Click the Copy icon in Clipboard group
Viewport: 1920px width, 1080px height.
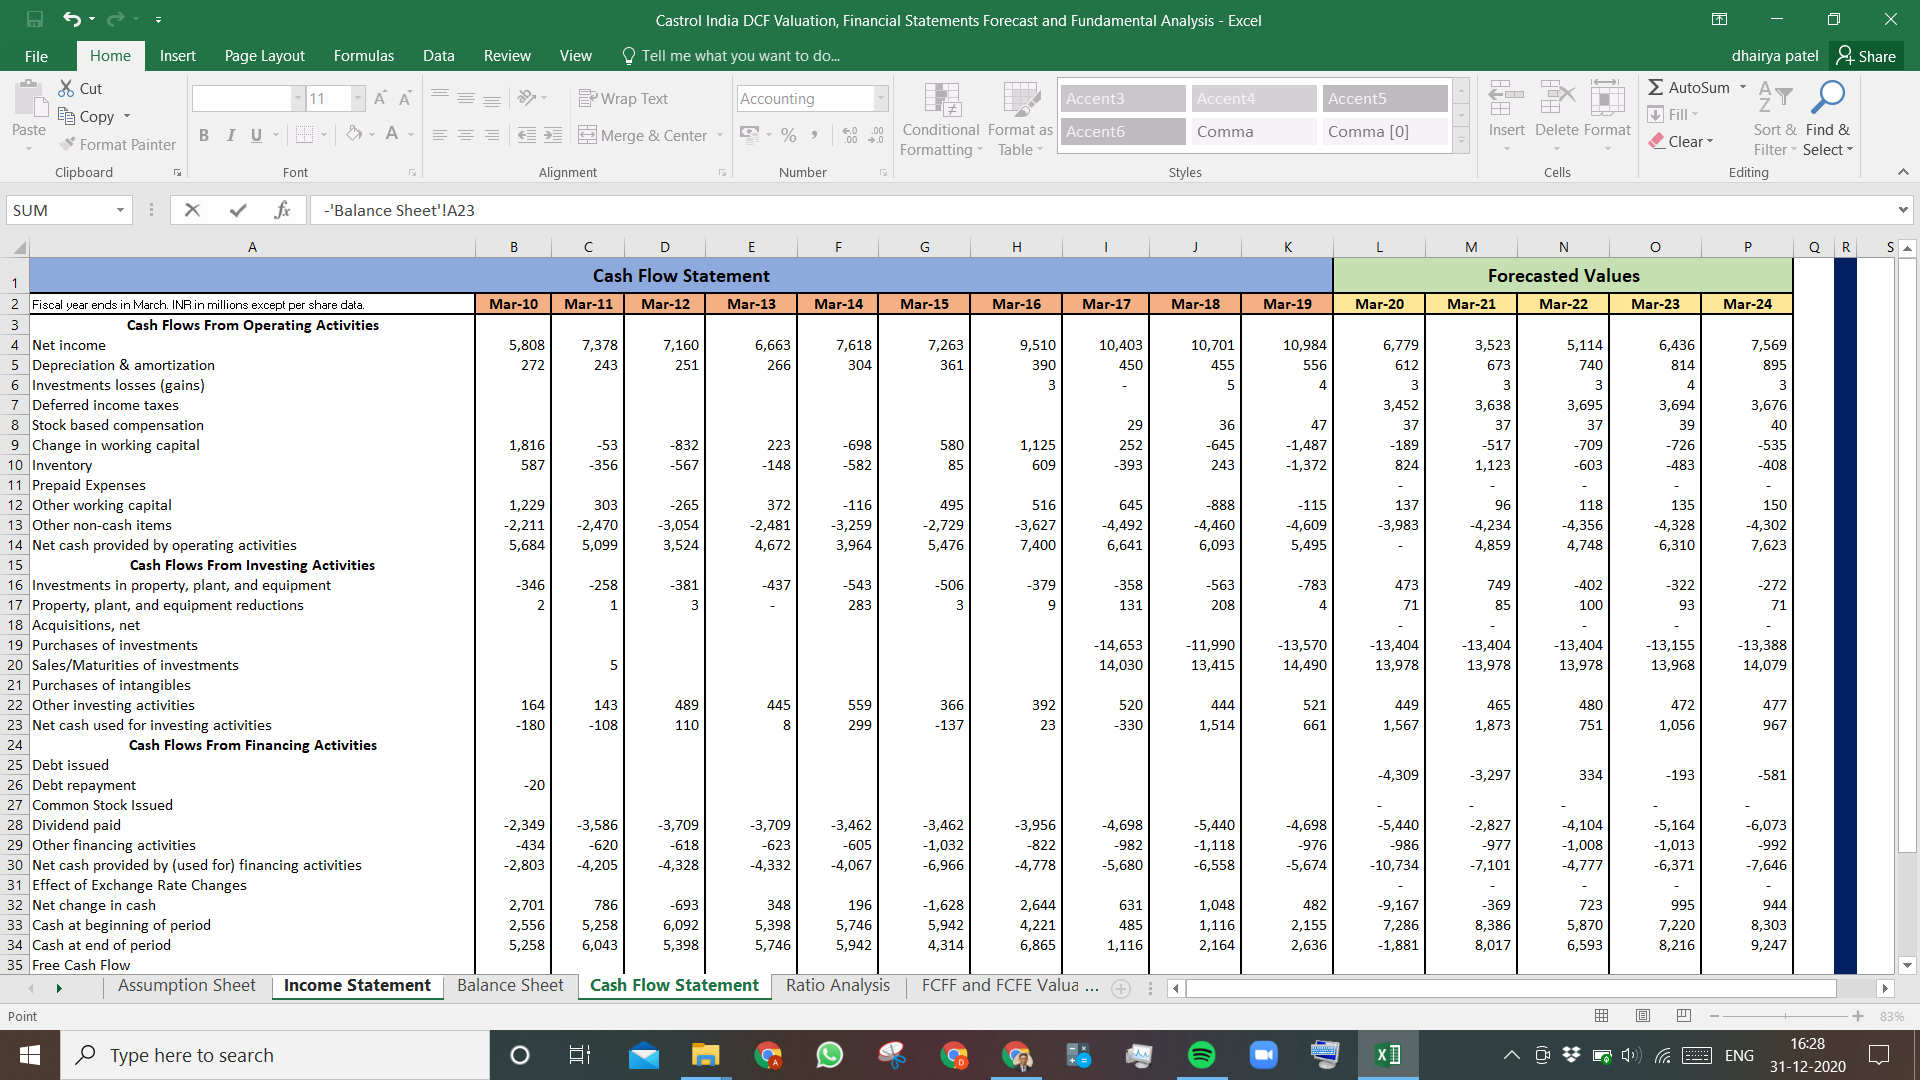pyautogui.click(x=67, y=116)
